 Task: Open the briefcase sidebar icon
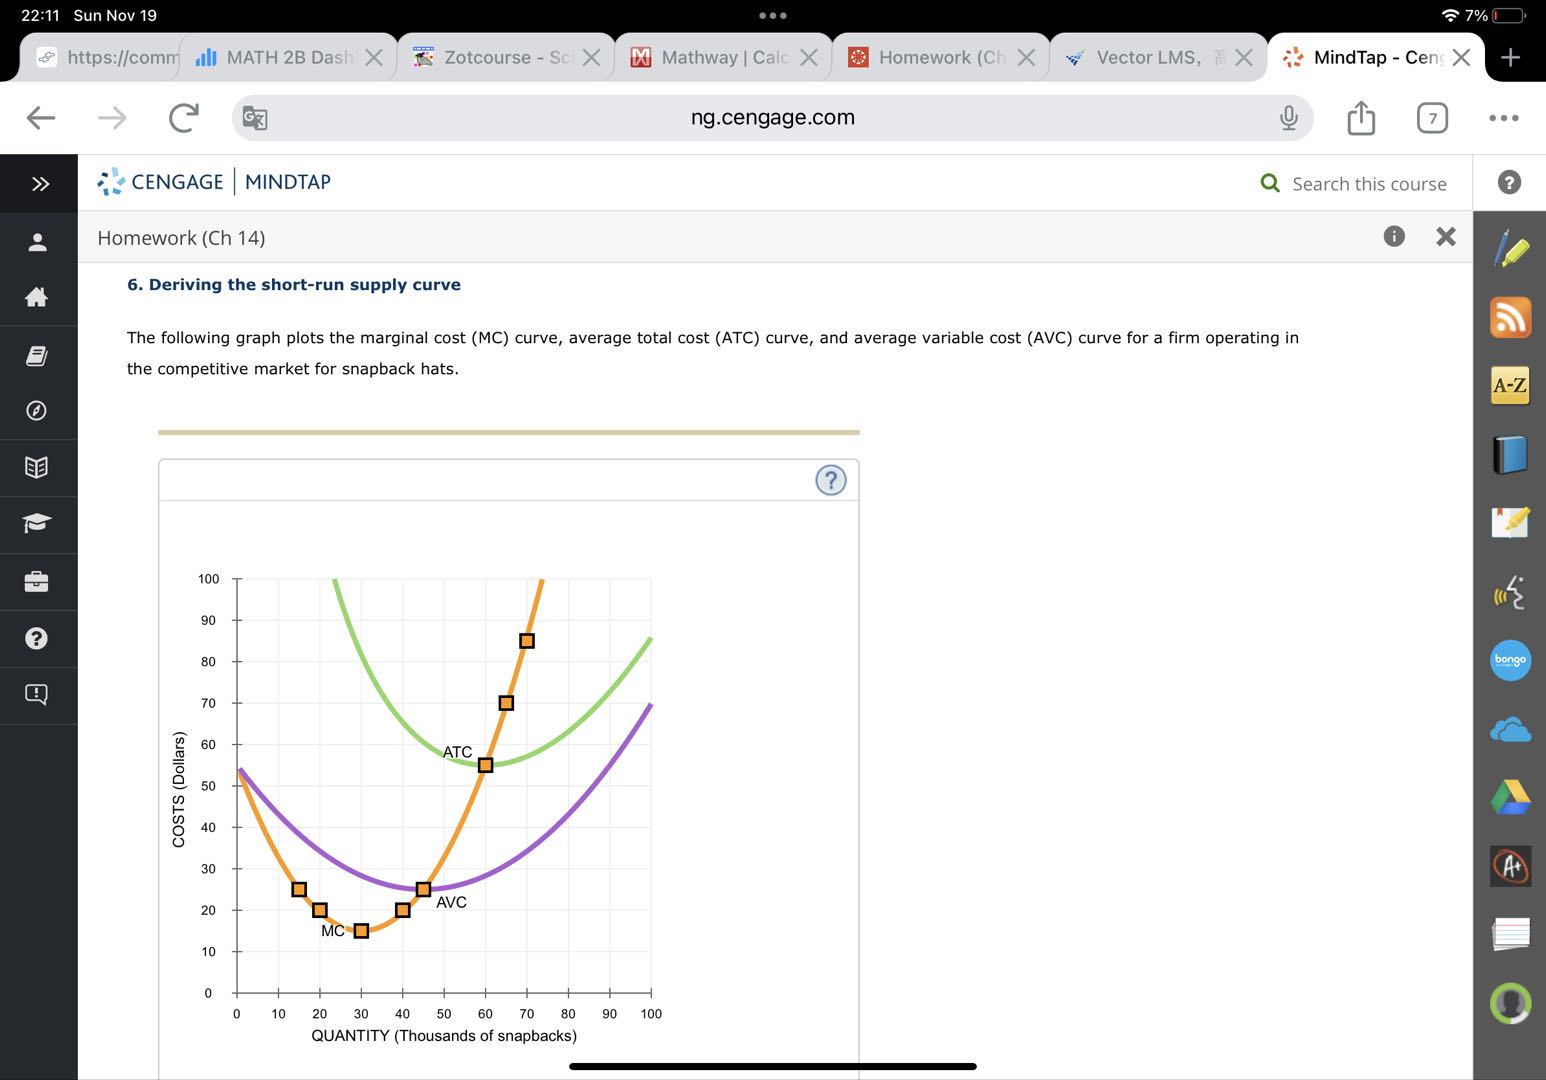(37, 581)
